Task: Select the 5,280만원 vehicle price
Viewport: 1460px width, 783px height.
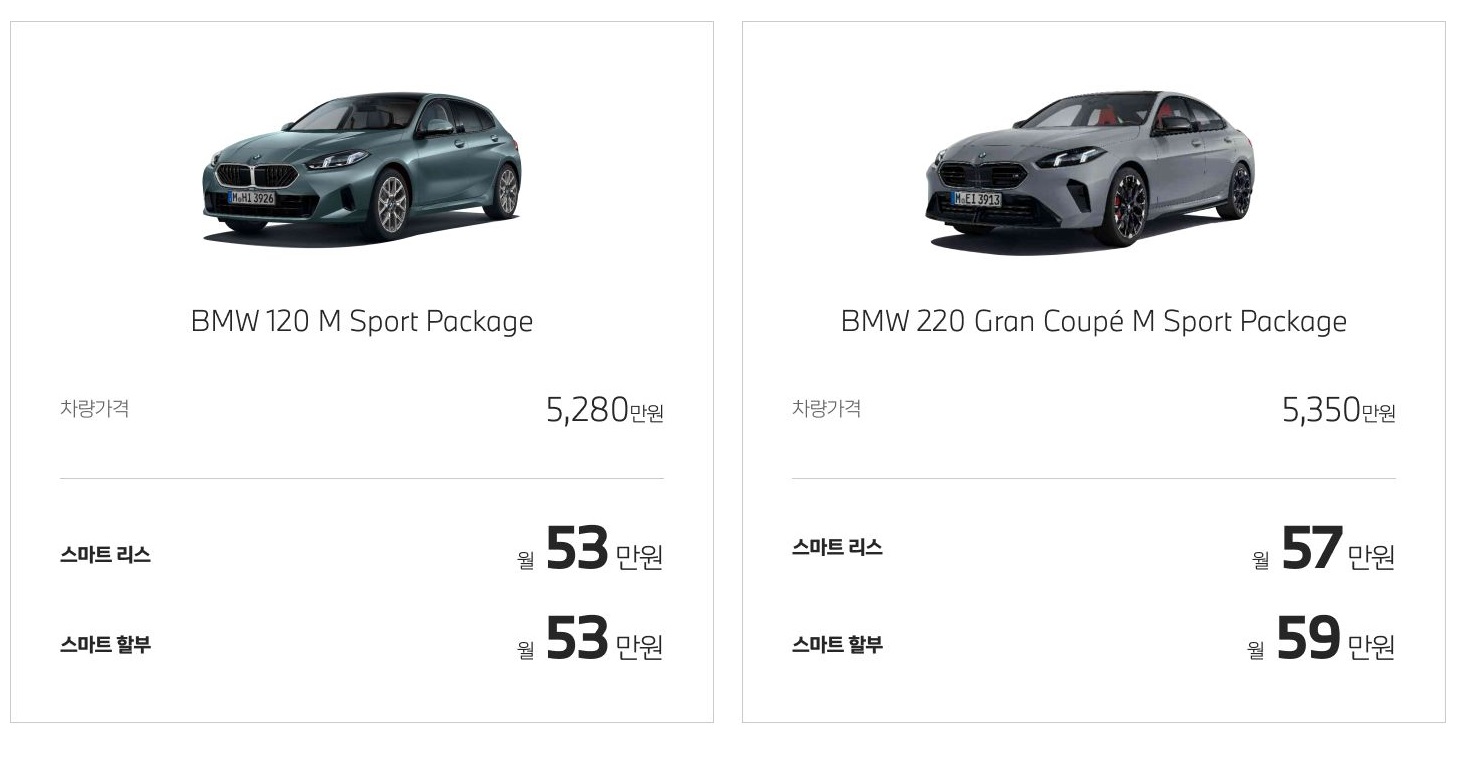Action: point(605,410)
